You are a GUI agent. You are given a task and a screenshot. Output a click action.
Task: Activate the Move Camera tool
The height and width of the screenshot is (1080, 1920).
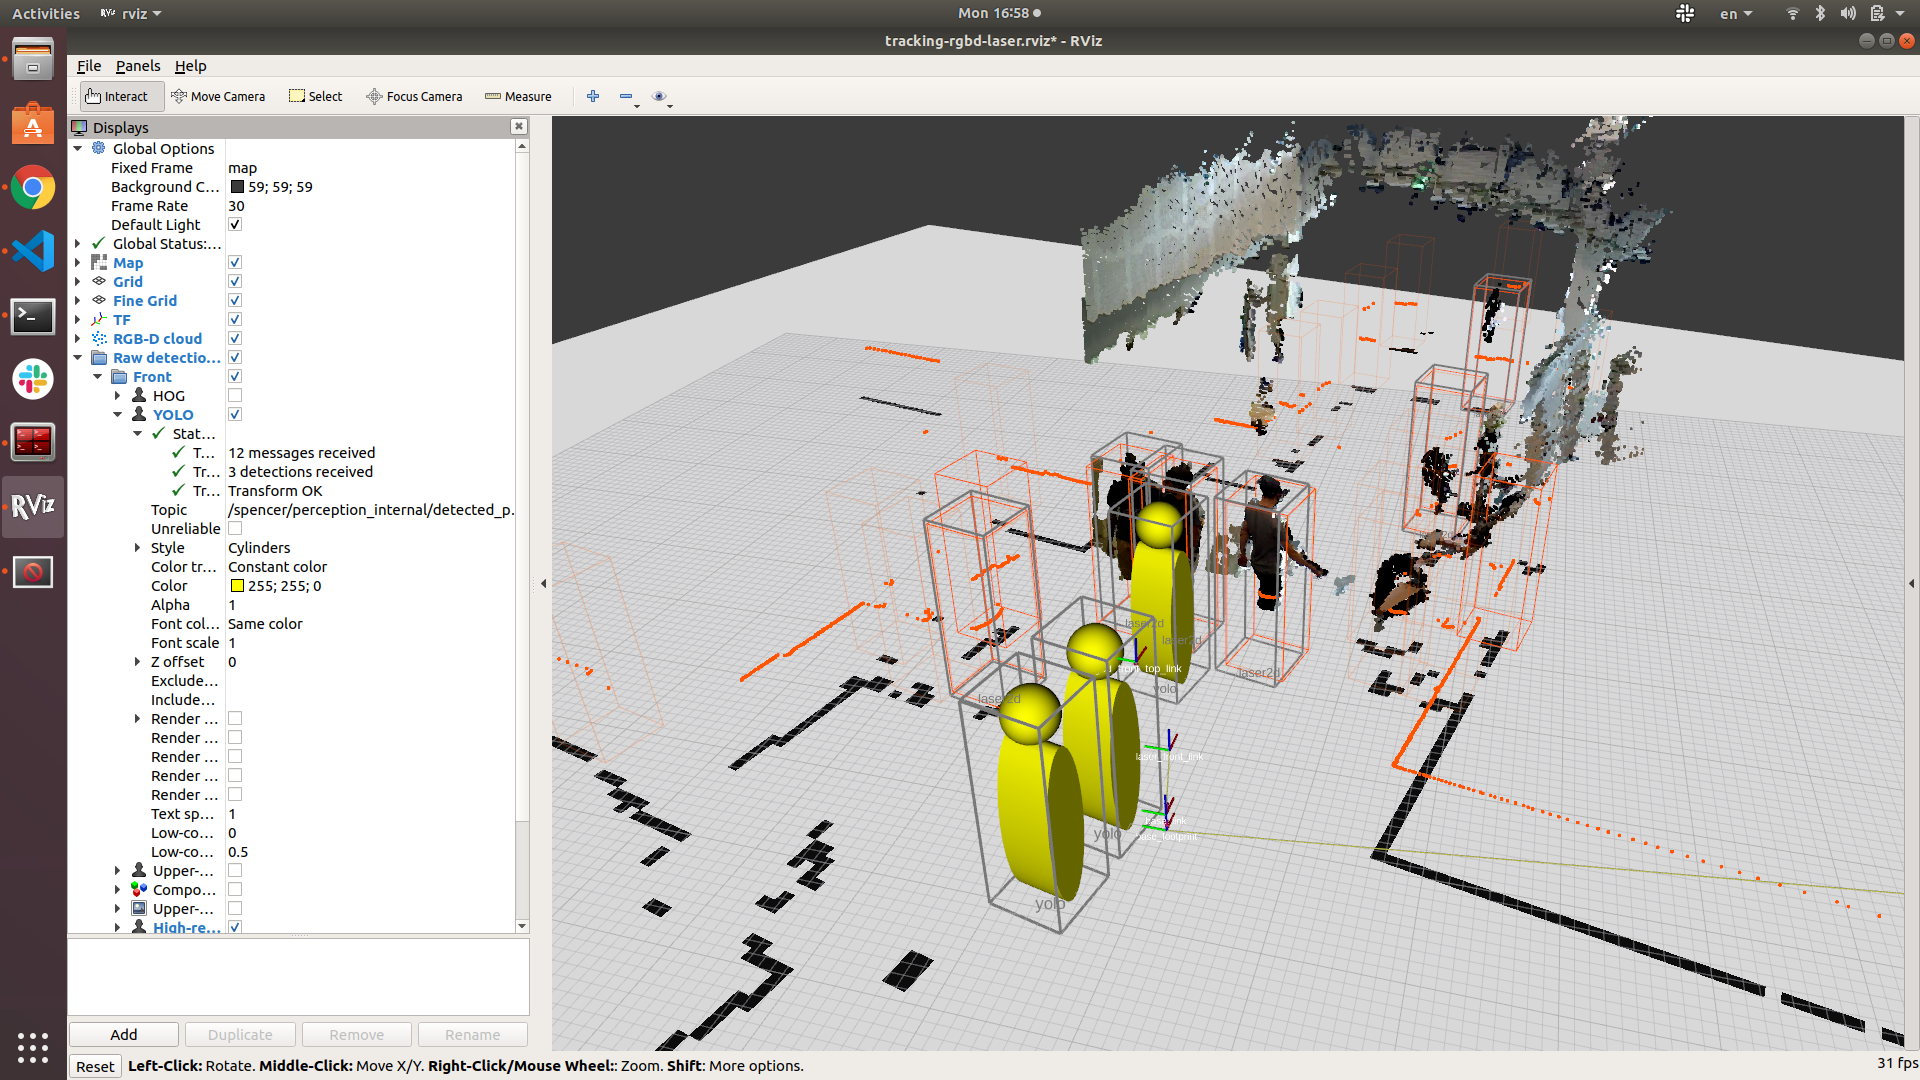pos(219,96)
